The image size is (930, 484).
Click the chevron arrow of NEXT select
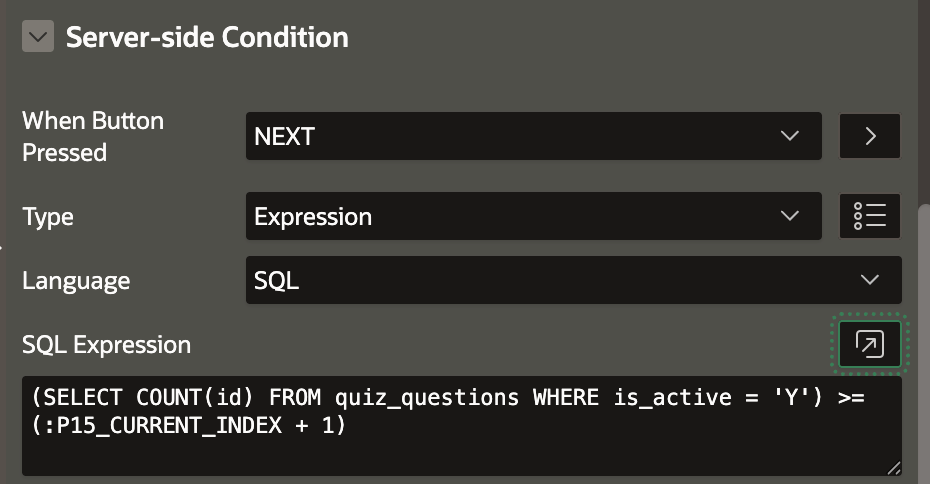click(790, 136)
